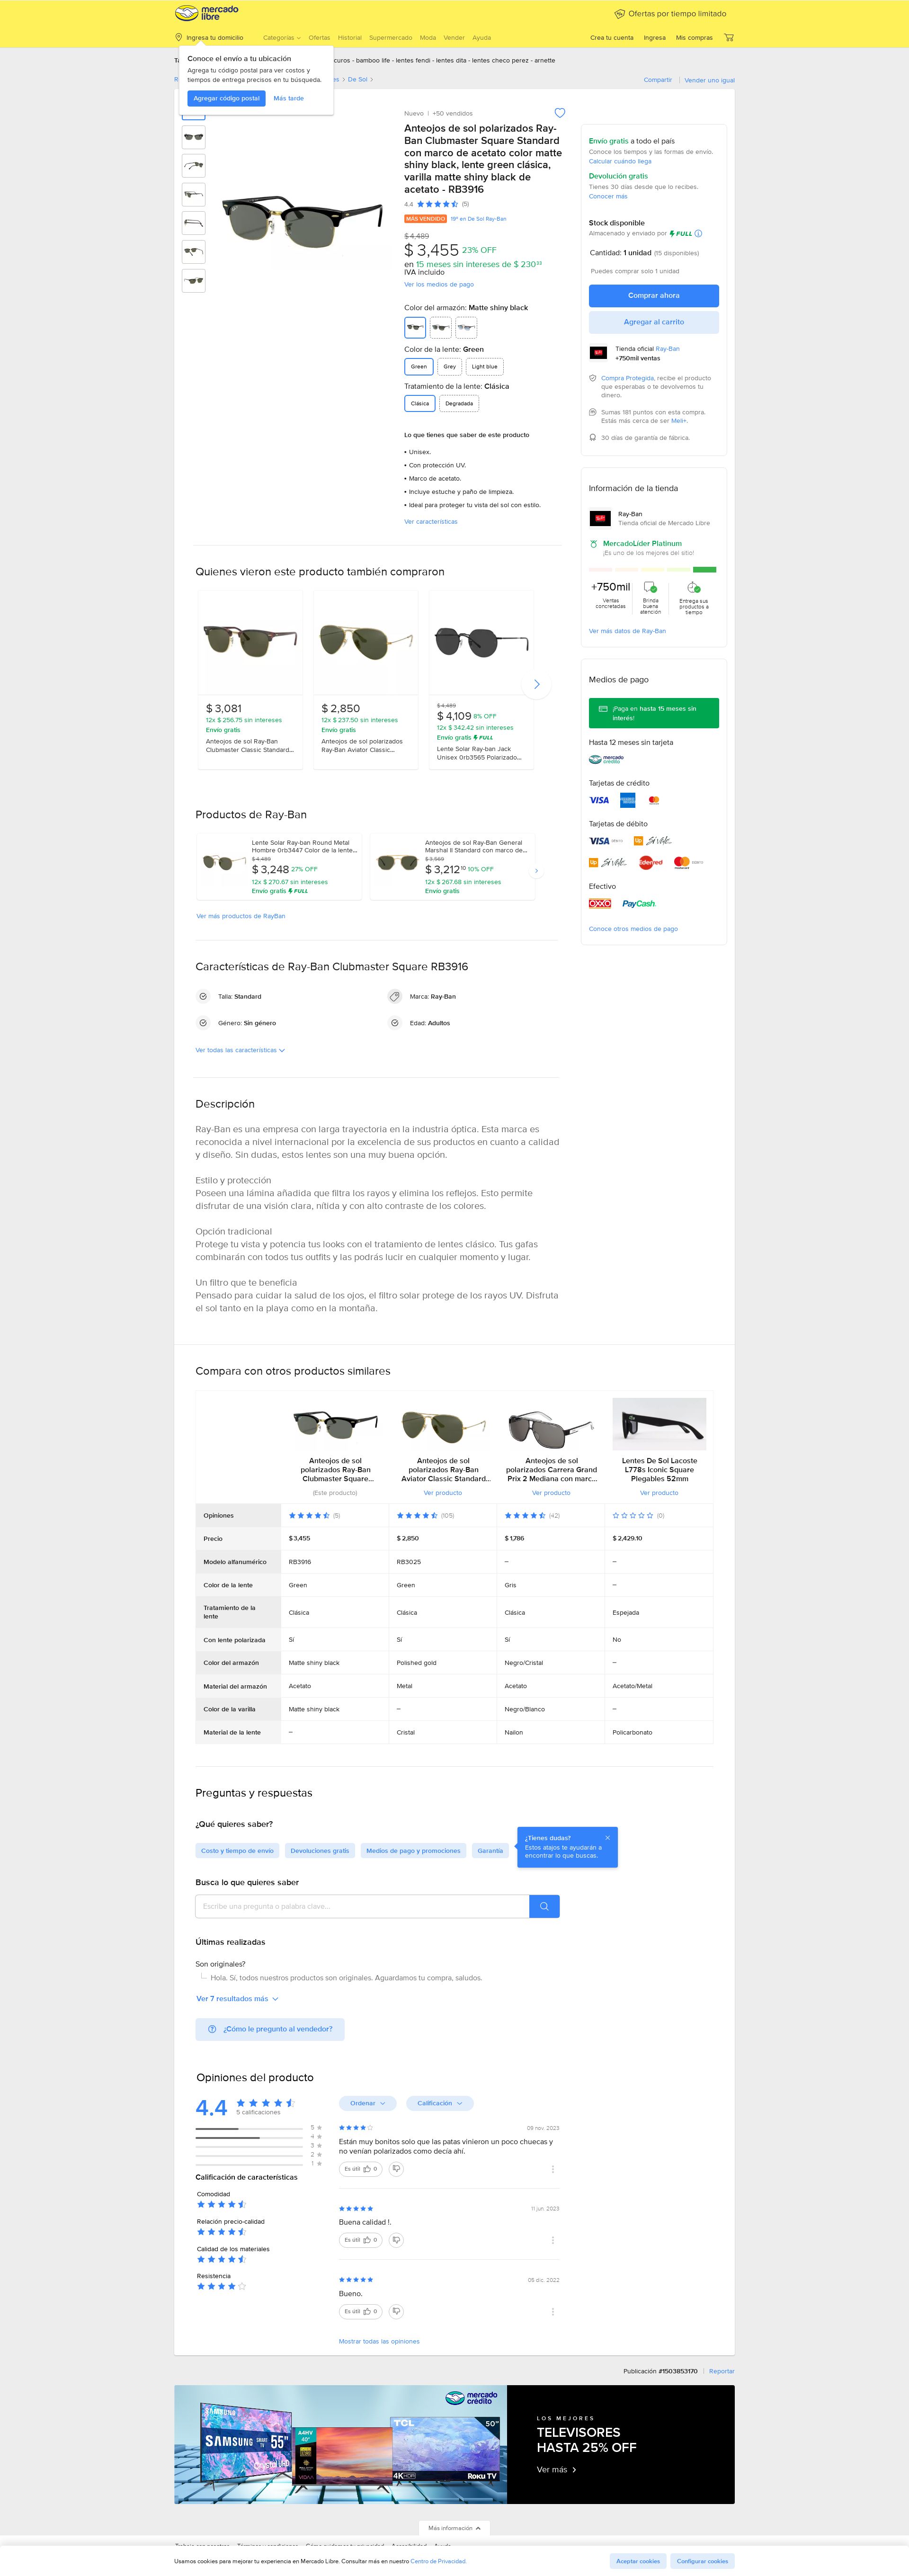The image size is (909, 2576).
Task: Click 'Mostrar todas las opiniones' link
Action: pos(379,2341)
